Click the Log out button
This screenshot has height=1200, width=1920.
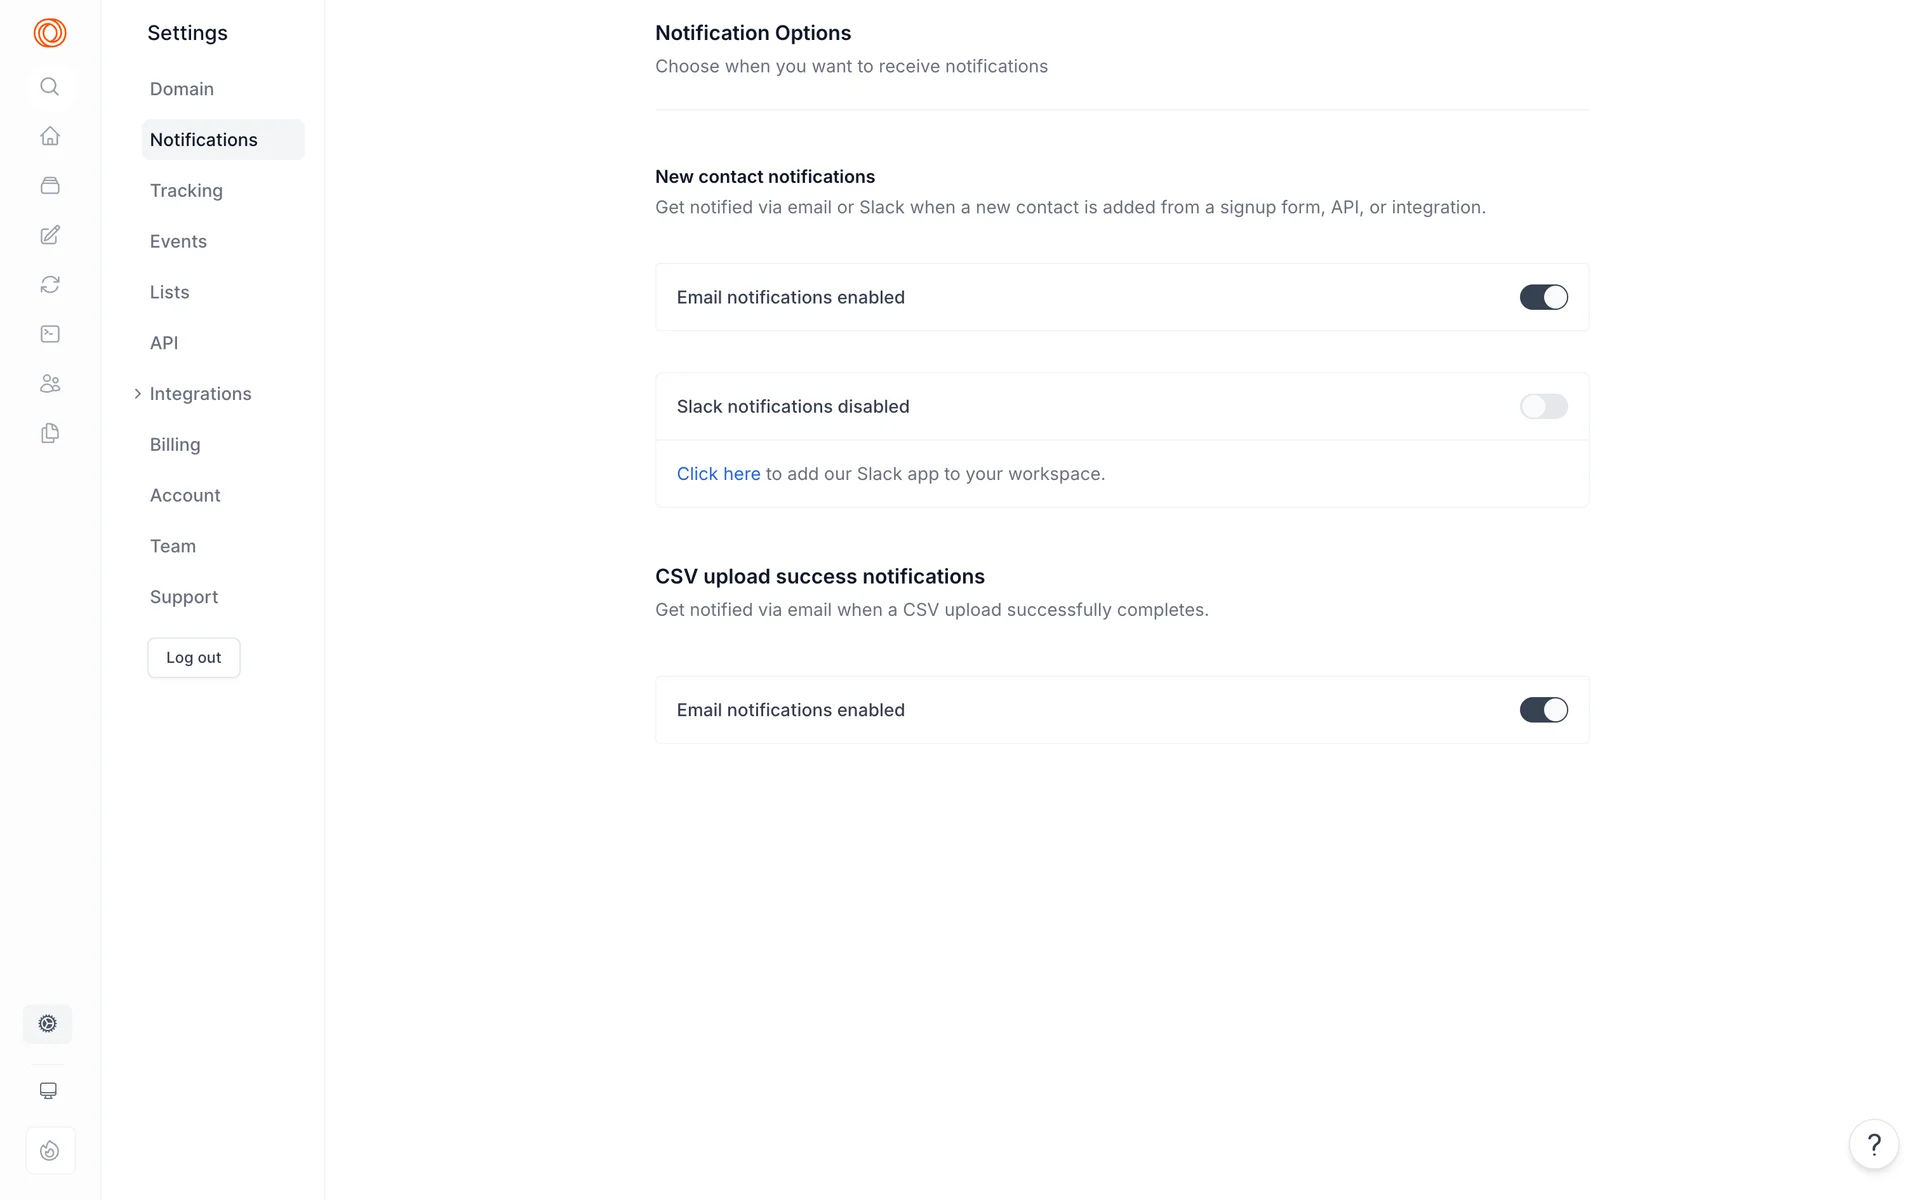click(194, 658)
